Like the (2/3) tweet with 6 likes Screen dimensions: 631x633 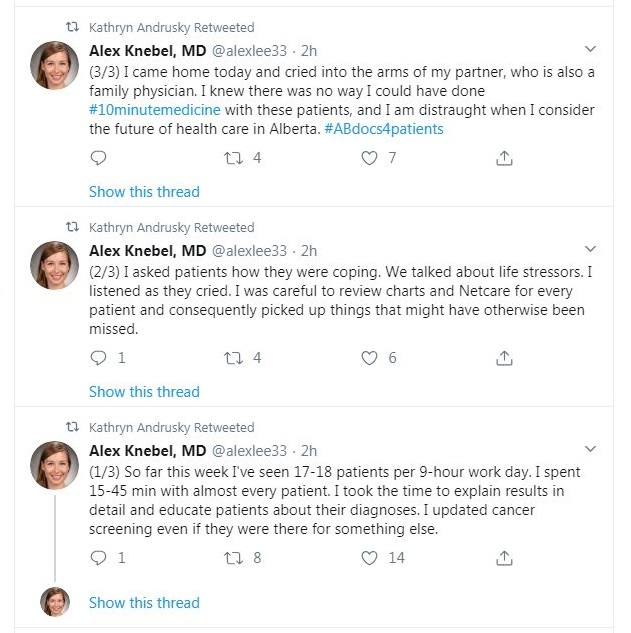pos(369,358)
